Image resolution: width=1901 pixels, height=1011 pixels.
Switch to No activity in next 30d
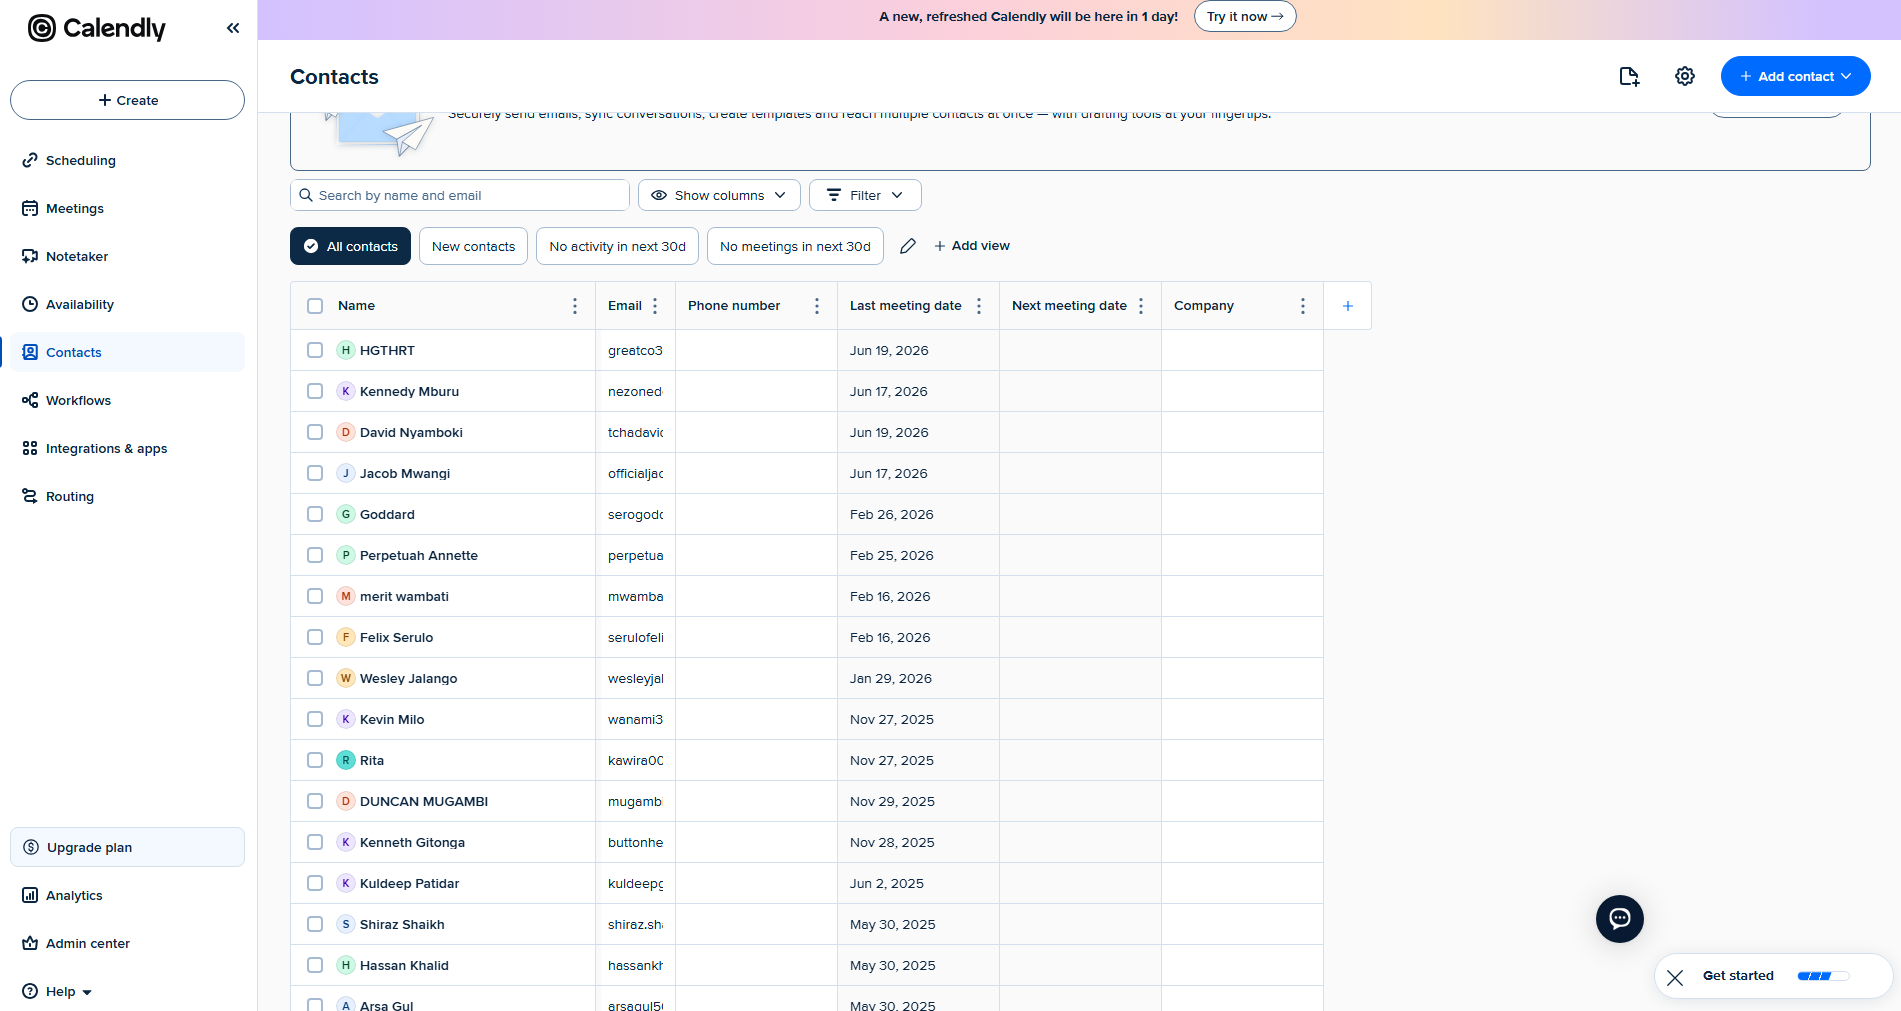click(x=617, y=246)
